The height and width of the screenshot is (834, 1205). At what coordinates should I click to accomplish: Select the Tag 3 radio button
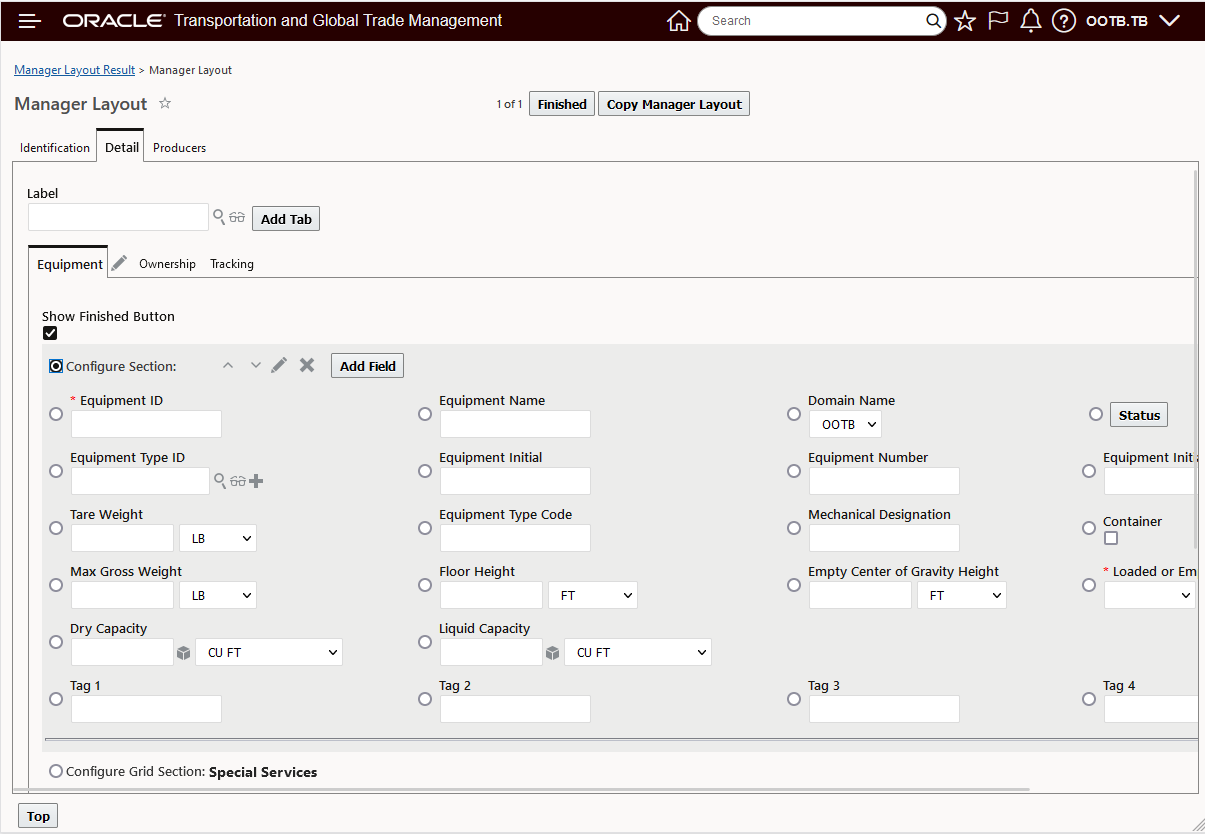click(794, 699)
